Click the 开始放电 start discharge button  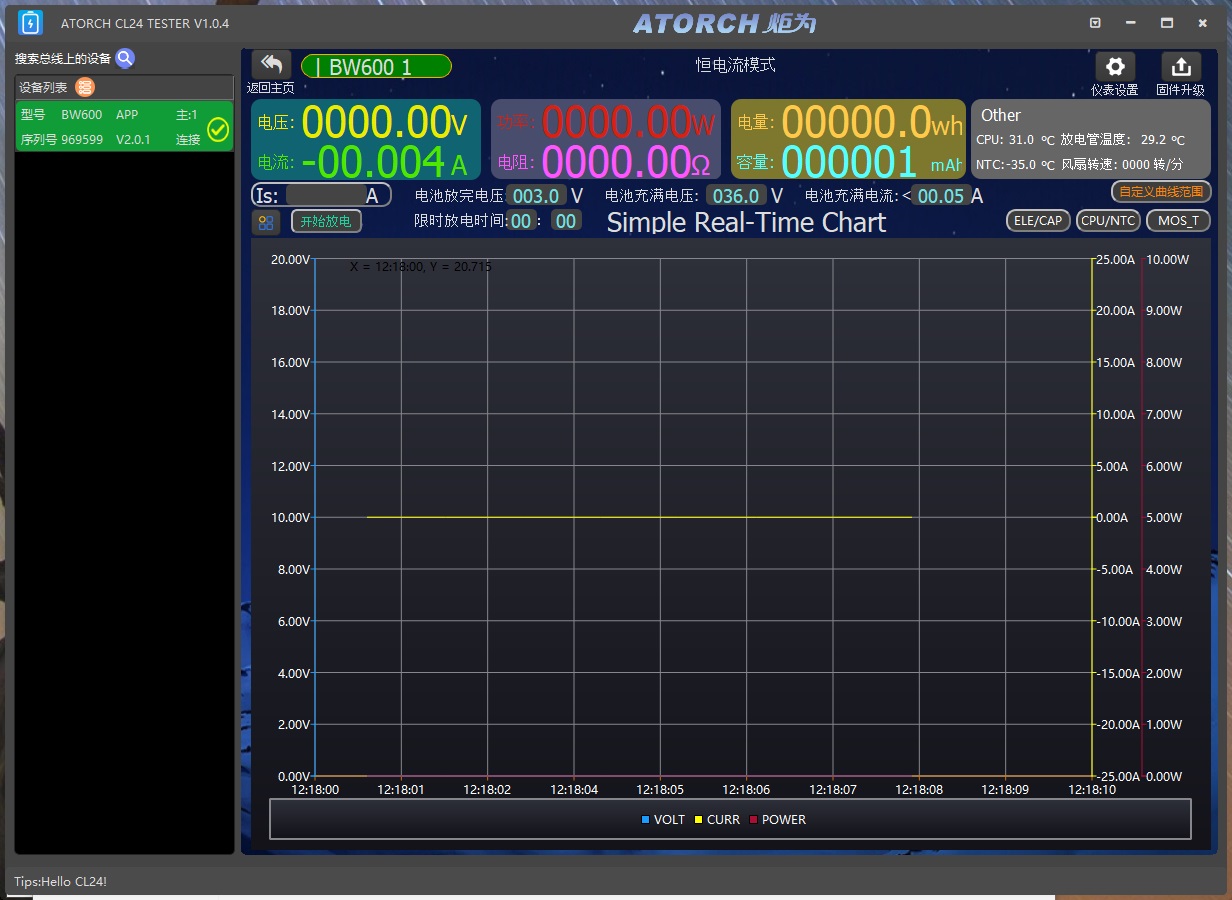pyautogui.click(x=326, y=221)
